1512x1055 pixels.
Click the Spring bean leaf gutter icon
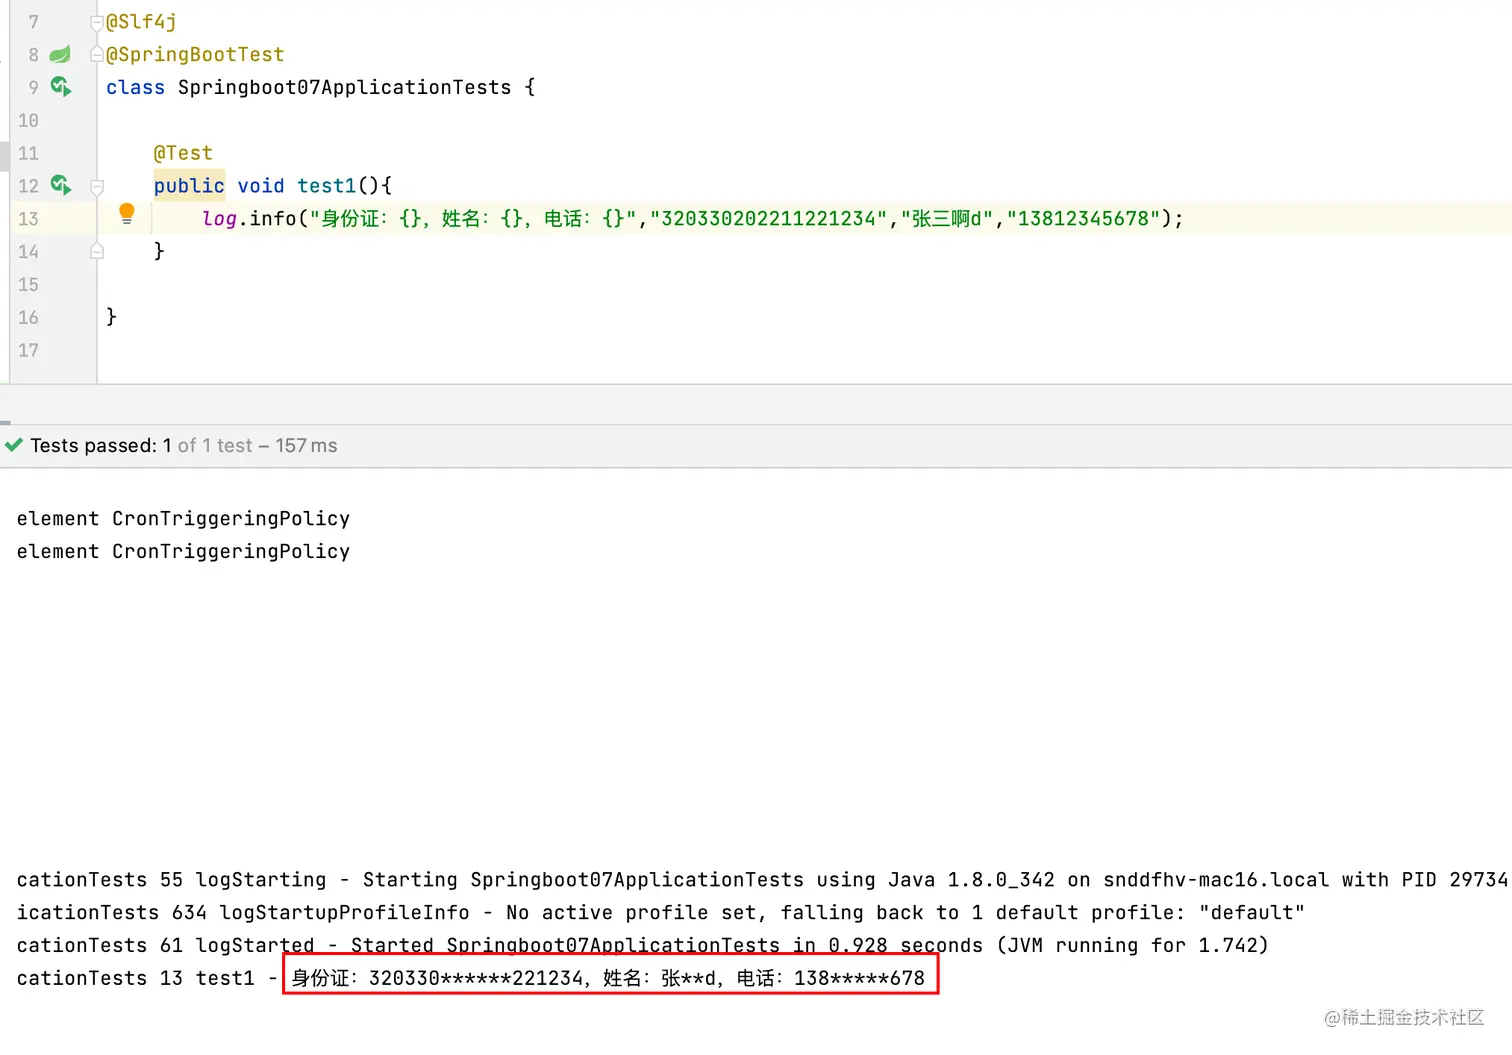pos(60,54)
